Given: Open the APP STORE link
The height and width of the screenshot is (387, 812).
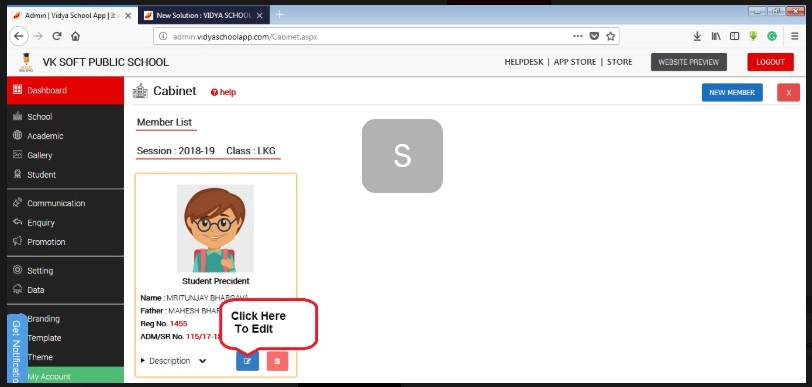Looking at the screenshot, I should 575,62.
